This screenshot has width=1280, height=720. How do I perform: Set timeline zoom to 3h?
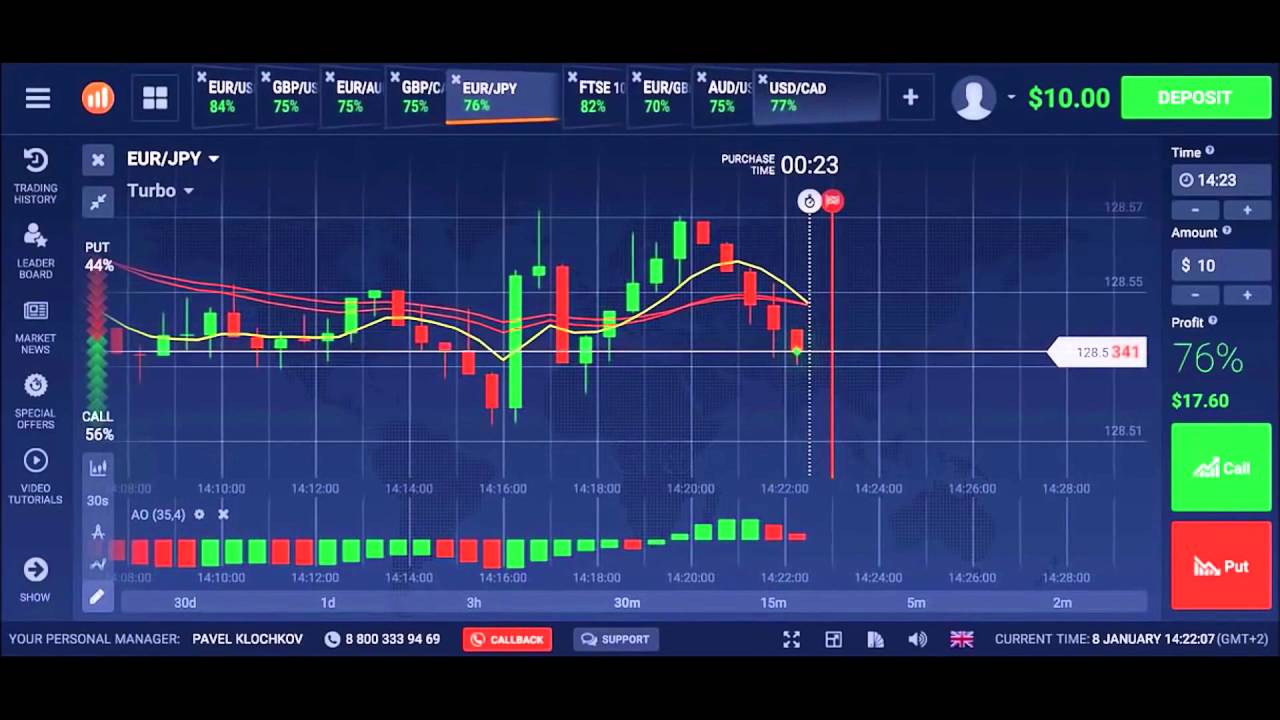474,602
